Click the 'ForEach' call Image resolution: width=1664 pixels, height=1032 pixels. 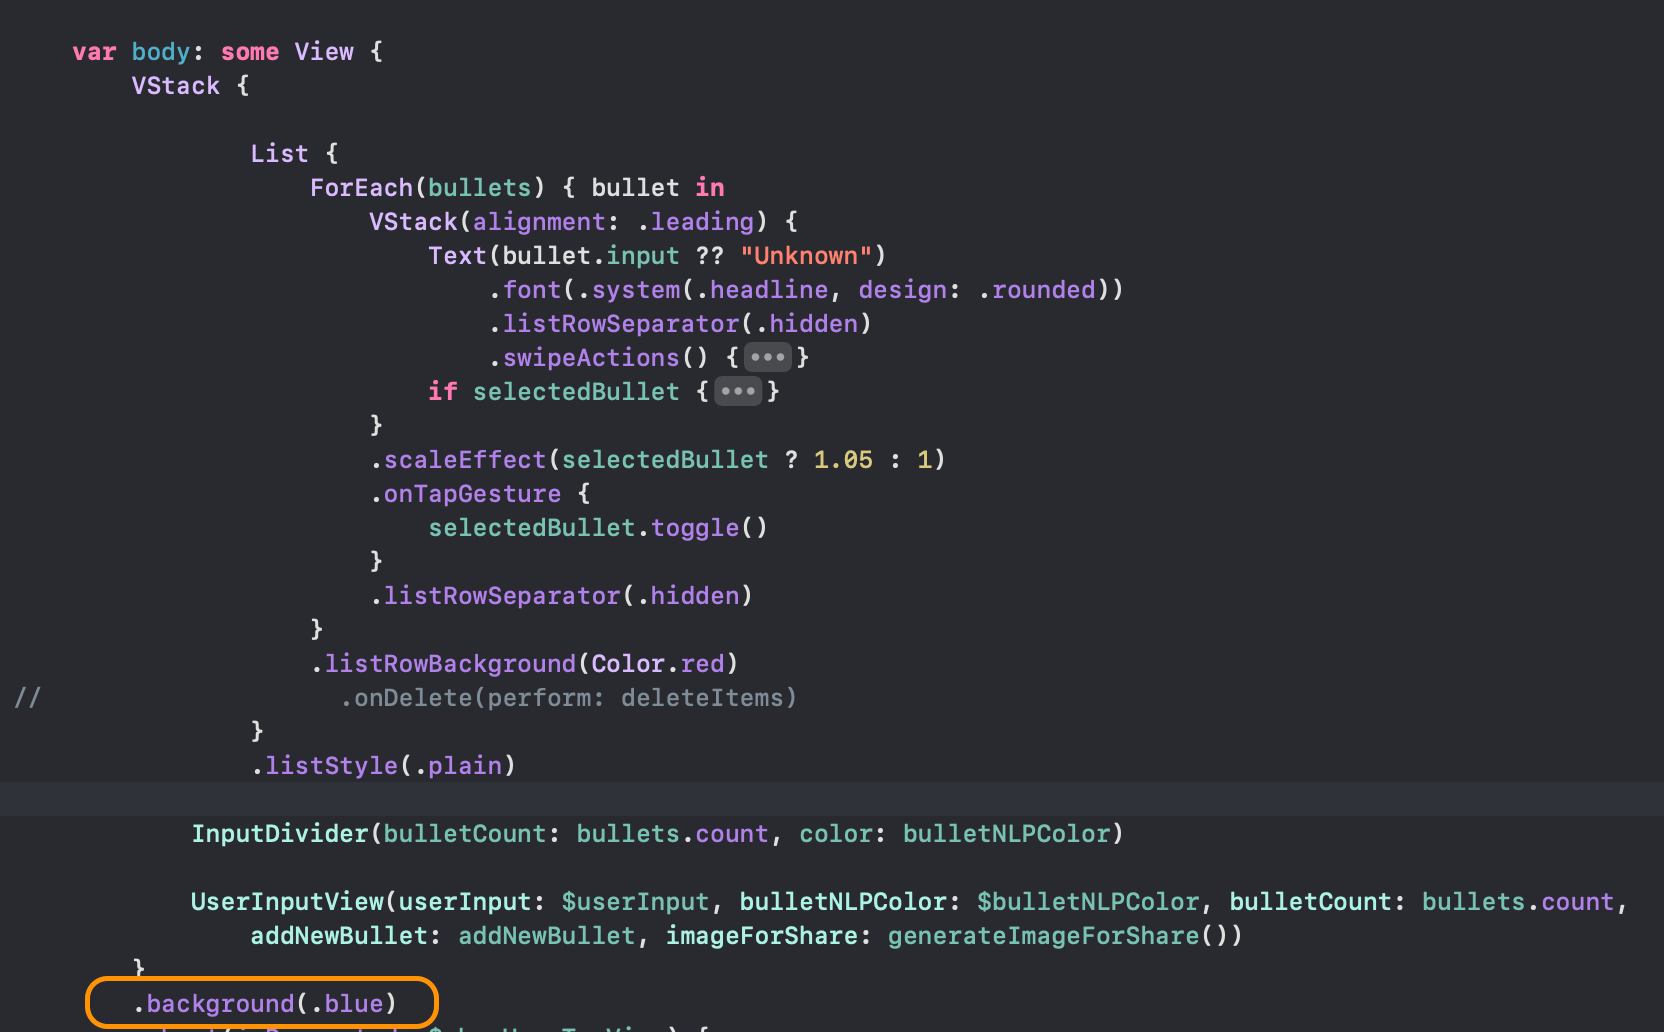pyautogui.click(x=361, y=188)
